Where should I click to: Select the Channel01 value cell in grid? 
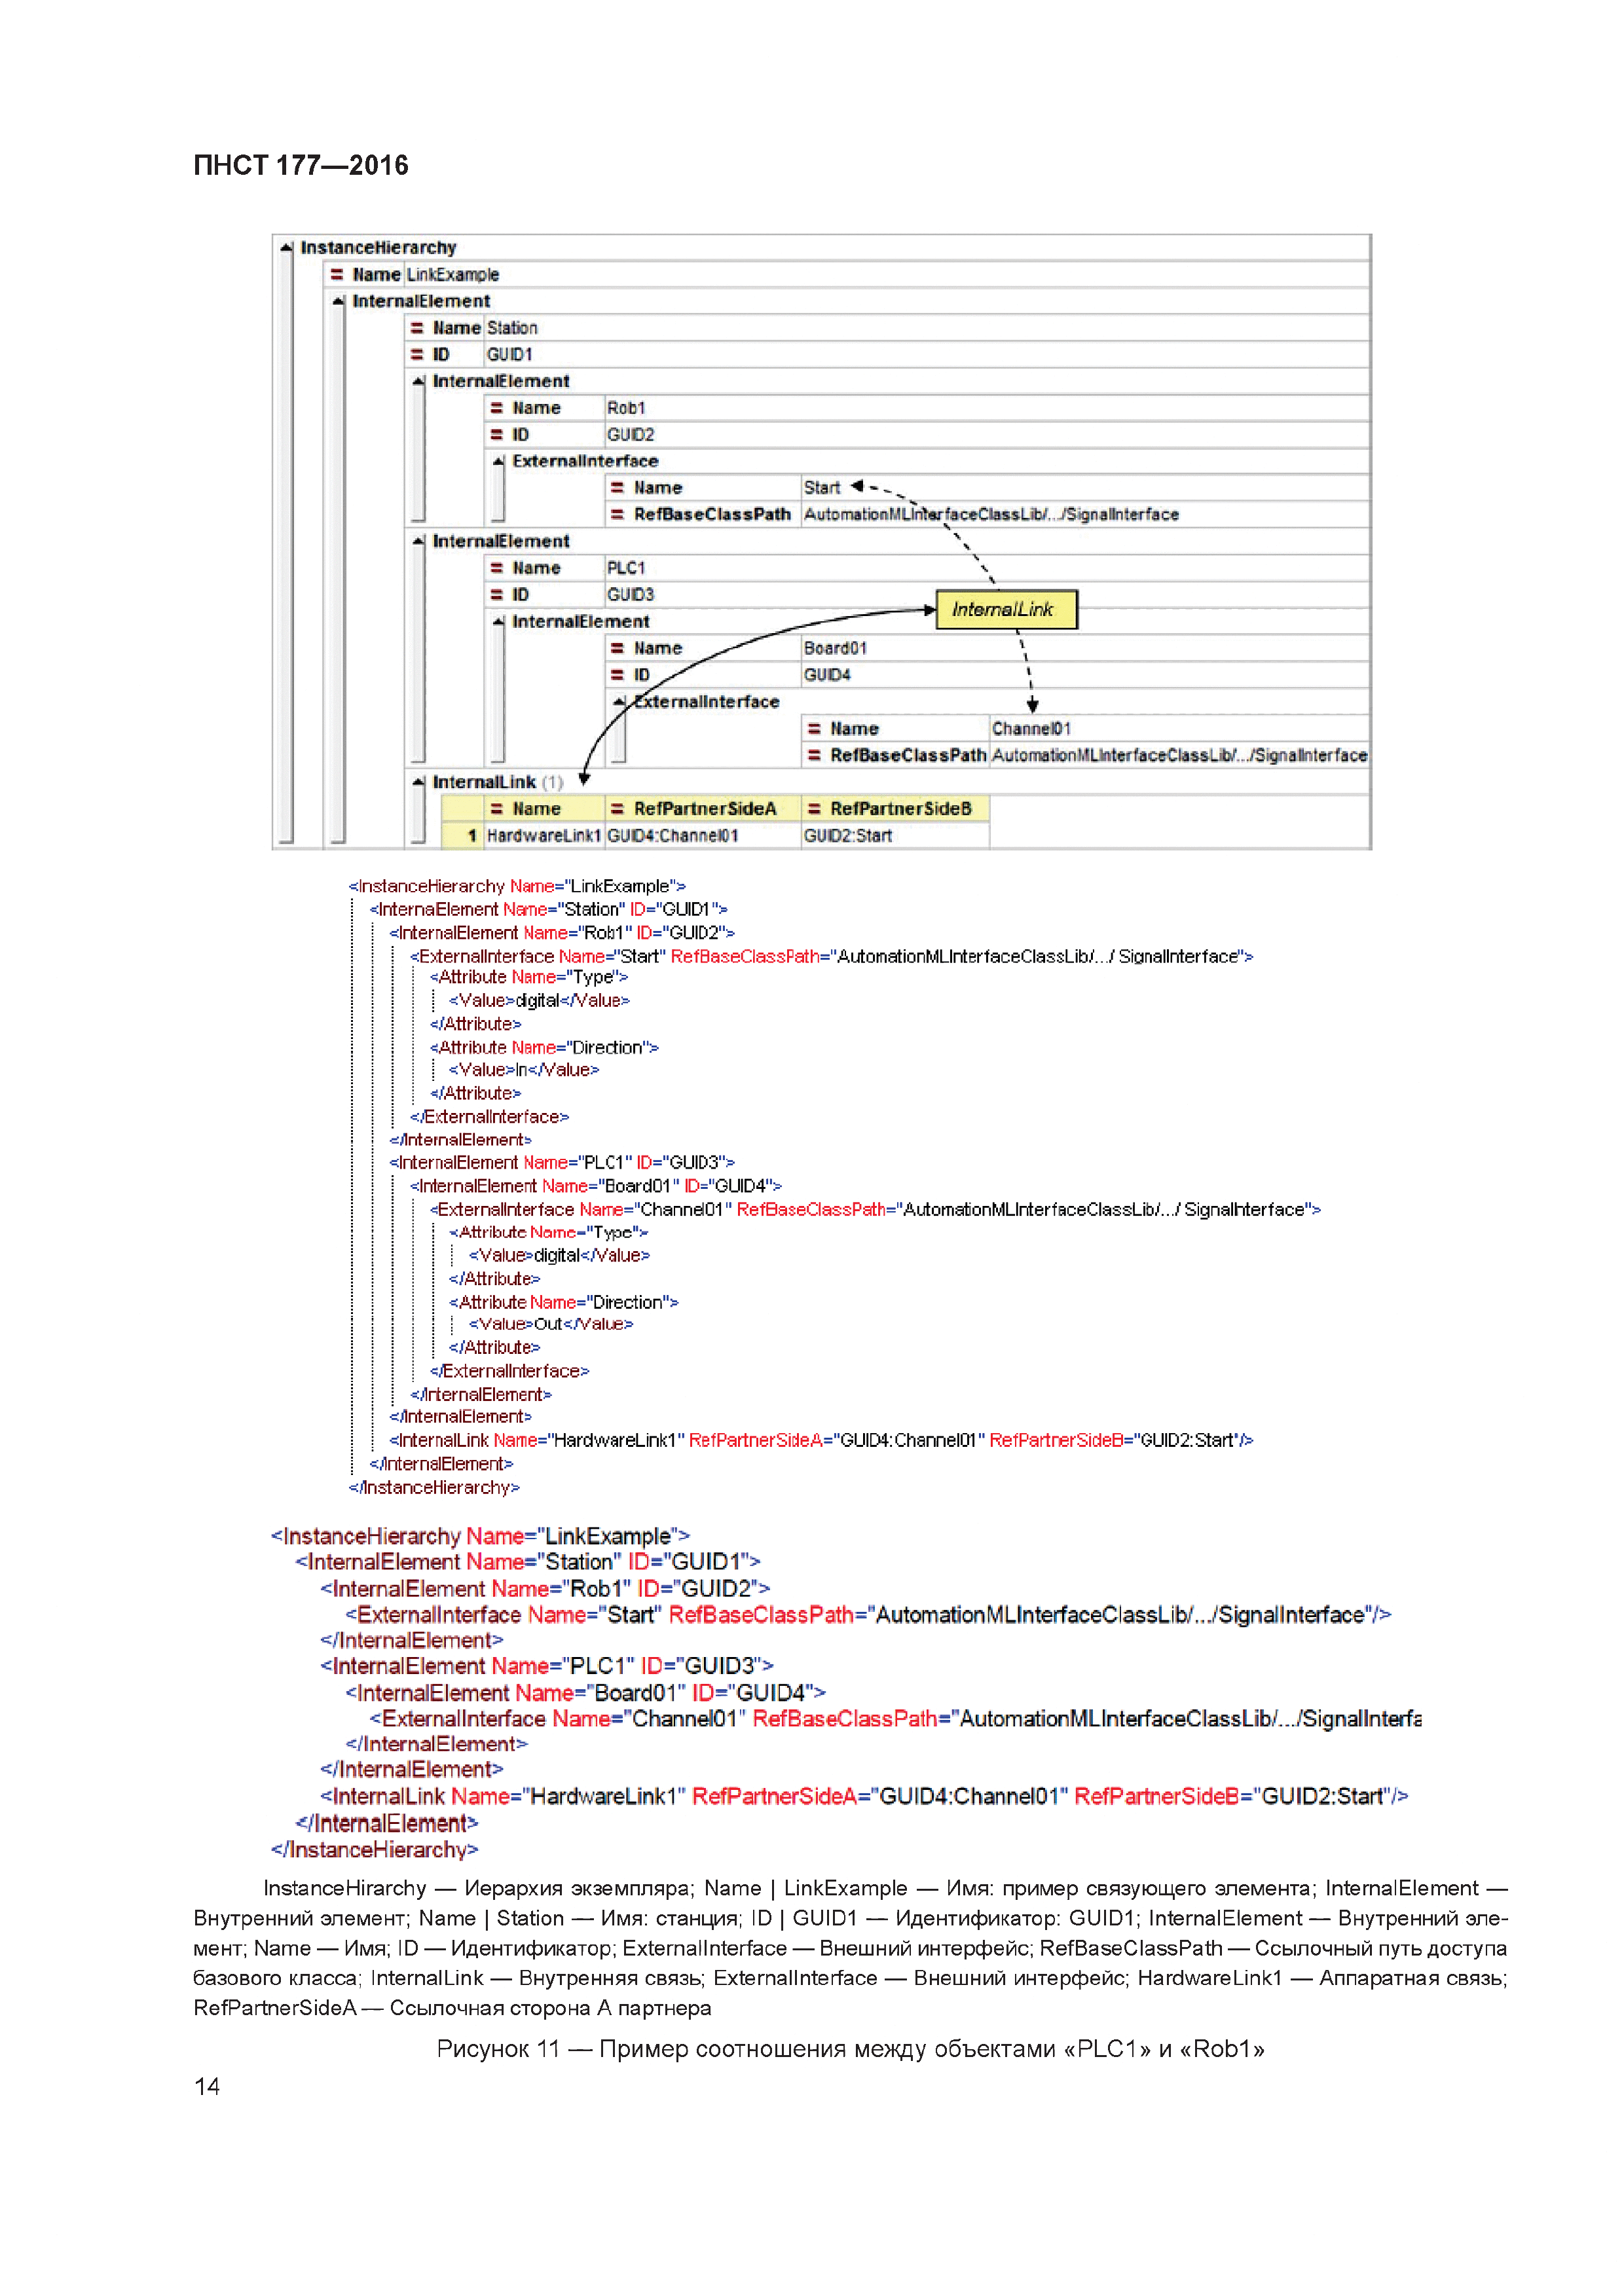(x=1179, y=729)
